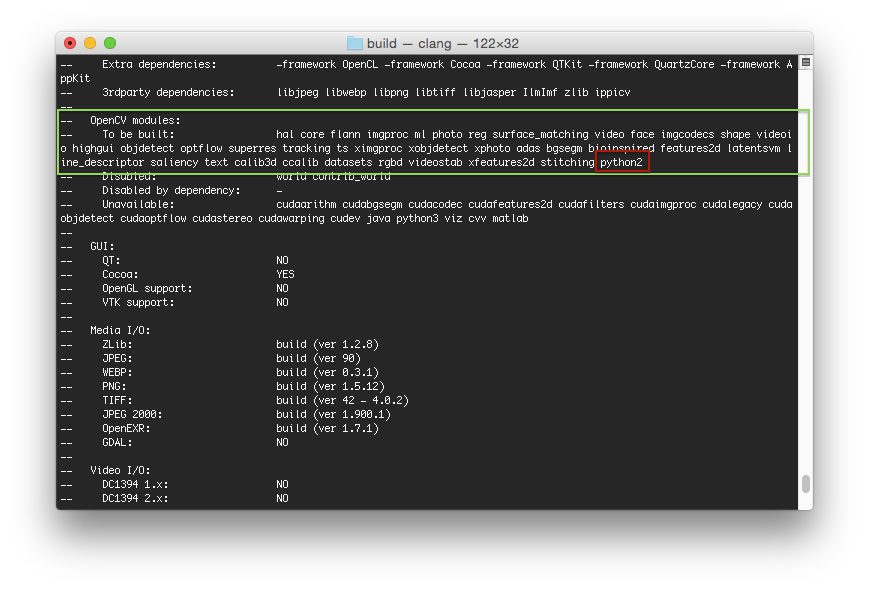Click the red close traffic light button
This screenshot has width=869, height=590.
[x=69, y=43]
